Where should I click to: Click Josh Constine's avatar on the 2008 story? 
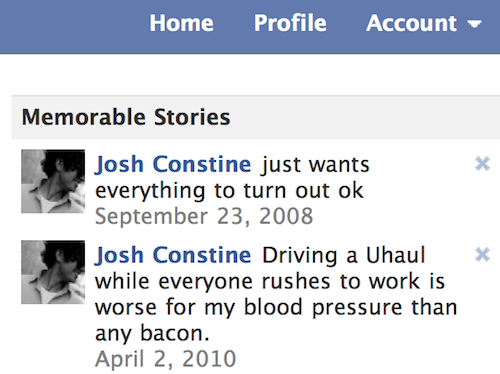tap(53, 181)
